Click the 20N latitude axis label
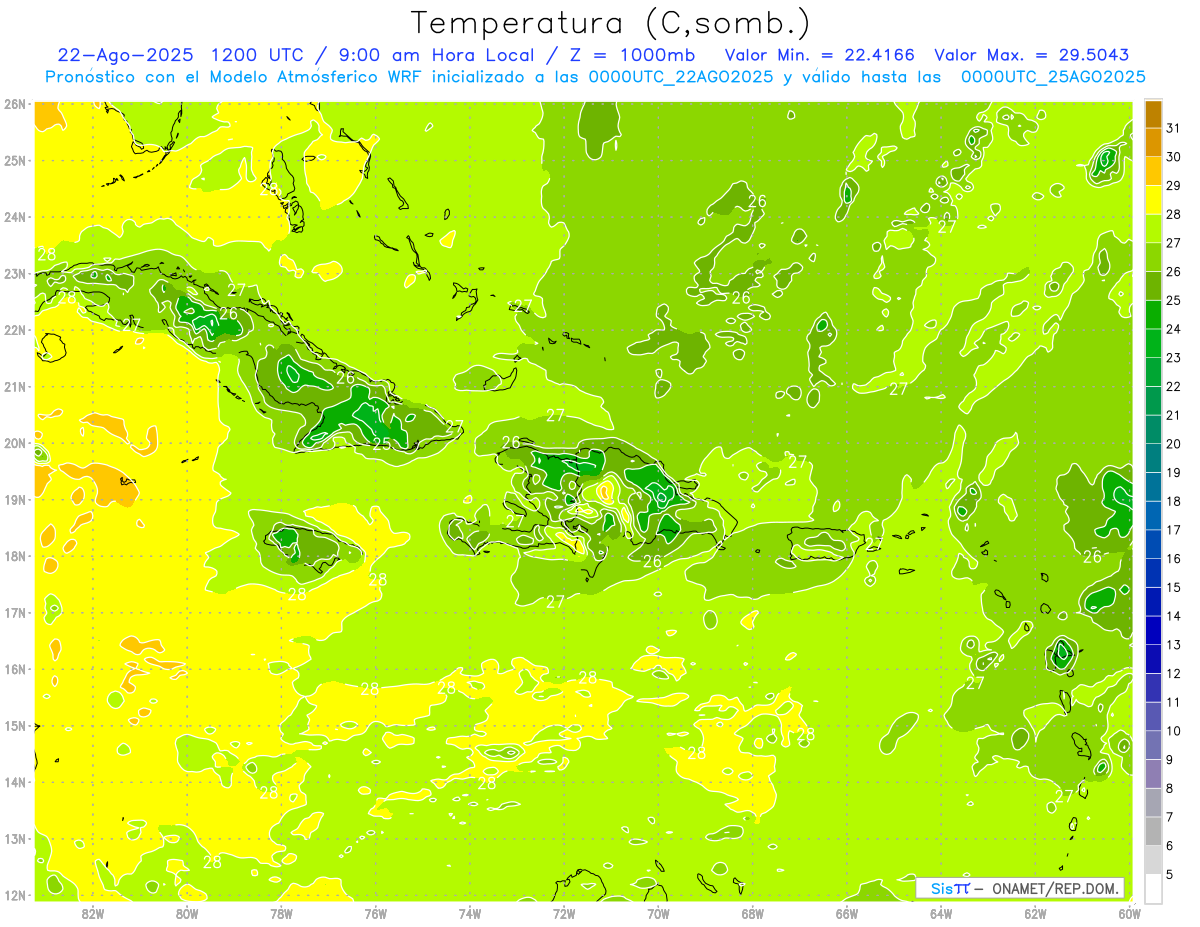Screen dimensions: 1200x927 click(14, 443)
